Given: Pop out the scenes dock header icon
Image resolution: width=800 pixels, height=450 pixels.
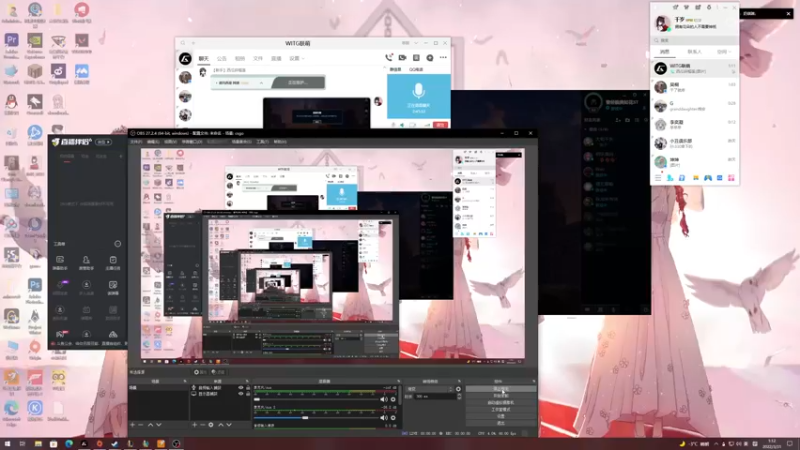Looking at the screenshot, I should 185,381.
